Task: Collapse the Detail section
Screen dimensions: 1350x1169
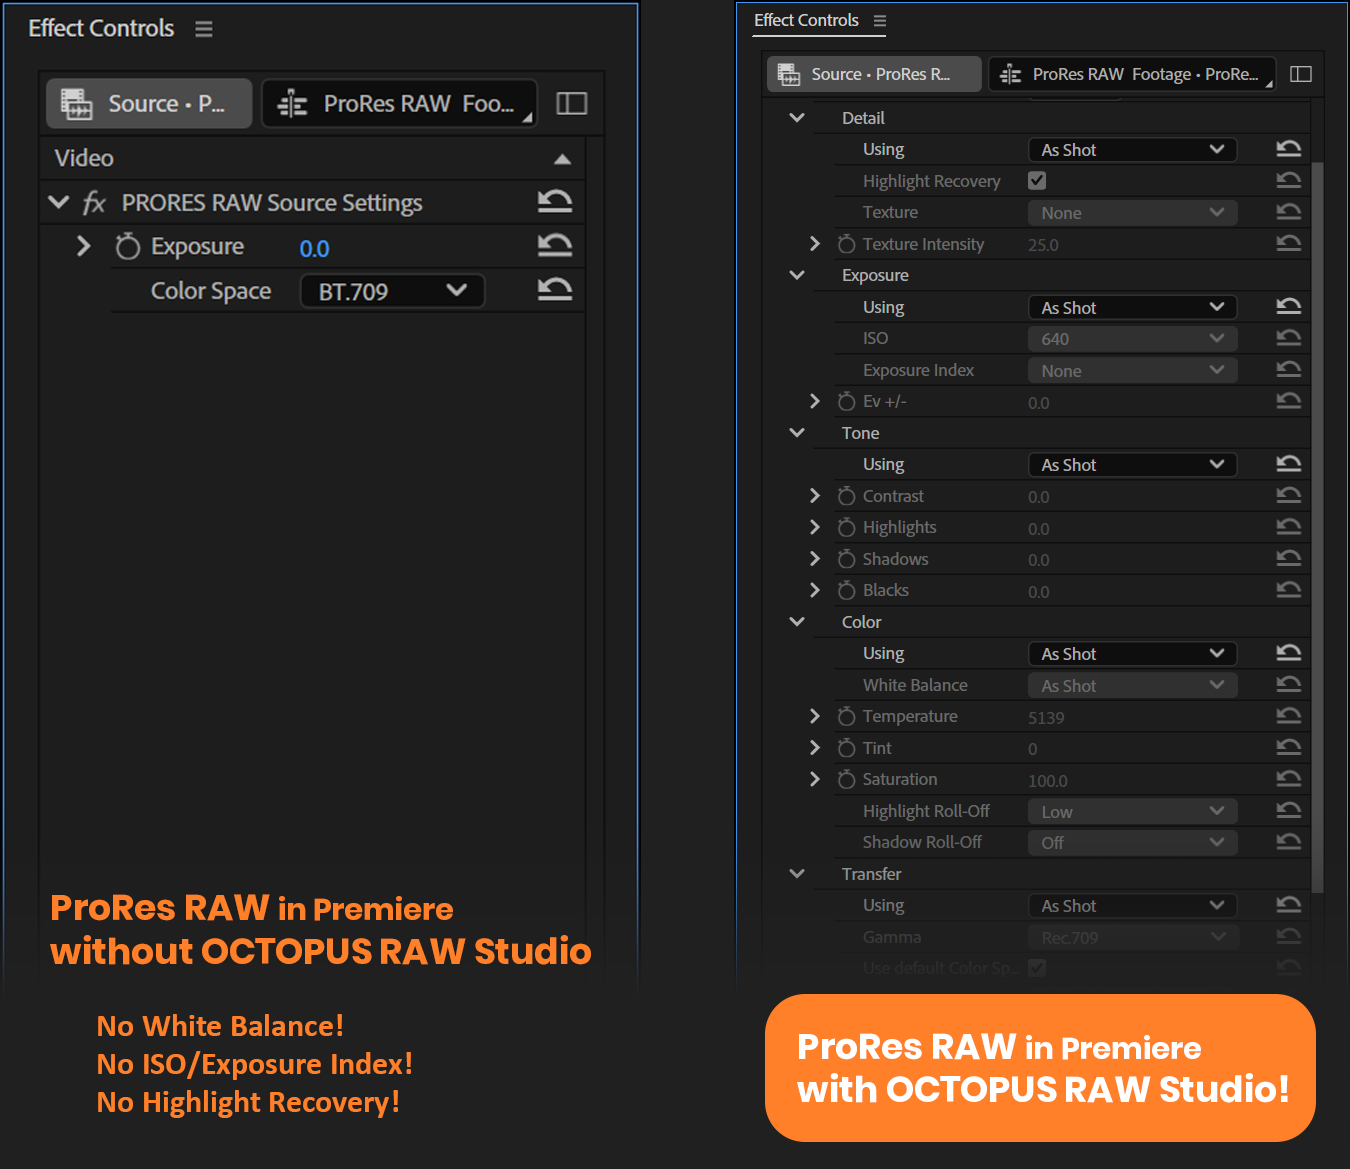Action: [797, 118]
